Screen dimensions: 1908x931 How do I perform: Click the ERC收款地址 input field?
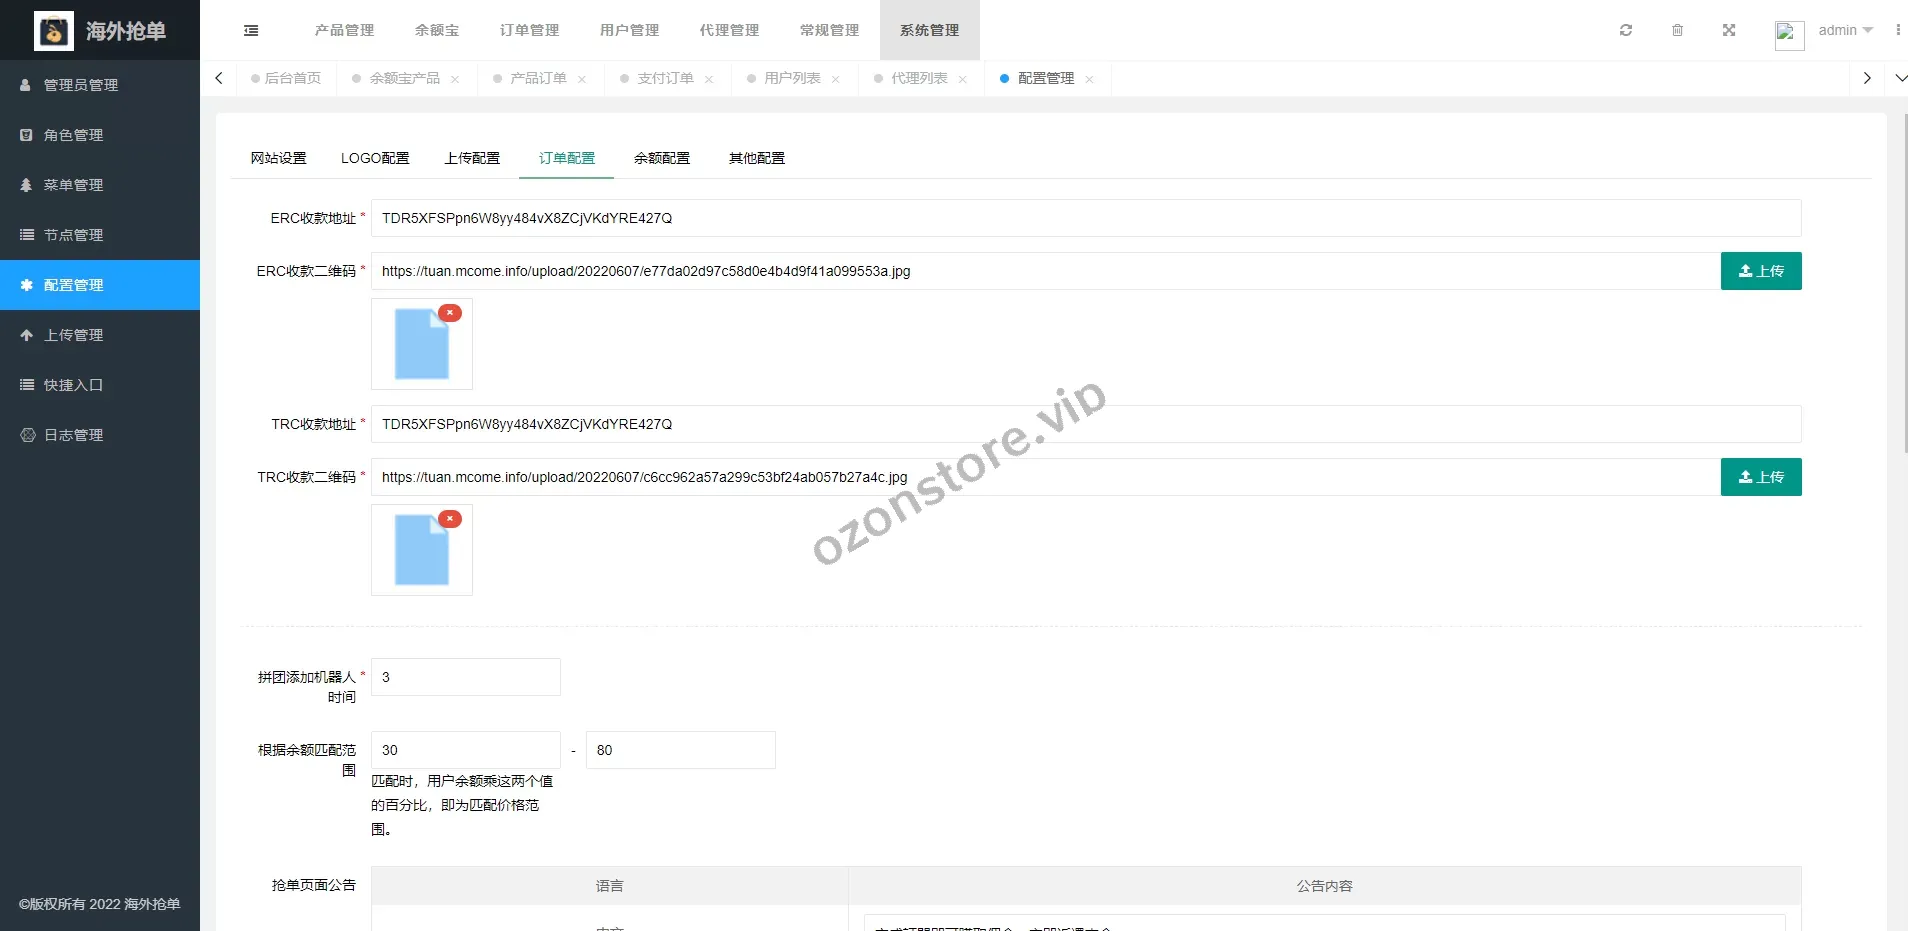tap(1085, 218)
